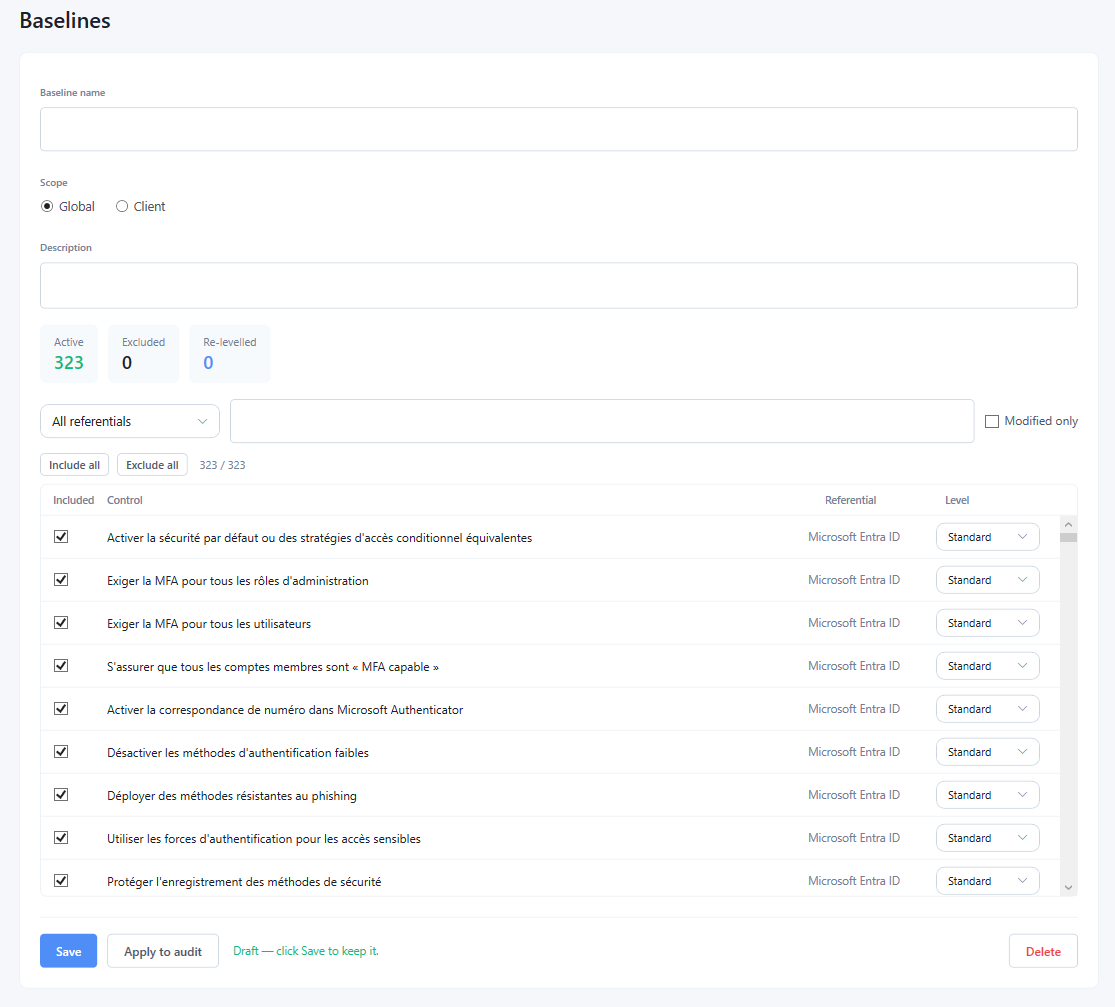Click the scrollbar up arrow of controls list
Image resolution: width=1115 pixels, height=1007 pixels.
pos(1068,524)
